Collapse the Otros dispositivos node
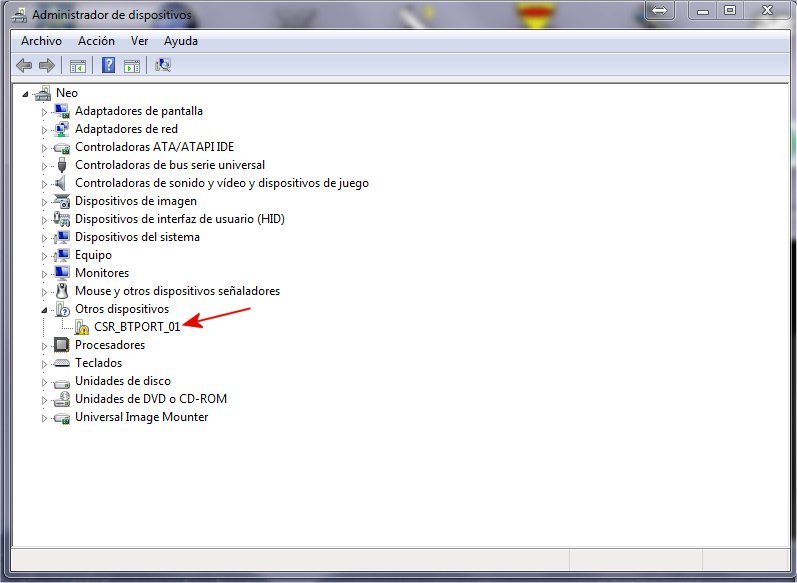Image resolution: width=797 pixels, height=583 pixels. pyautogui.click(x=44, y=309)
